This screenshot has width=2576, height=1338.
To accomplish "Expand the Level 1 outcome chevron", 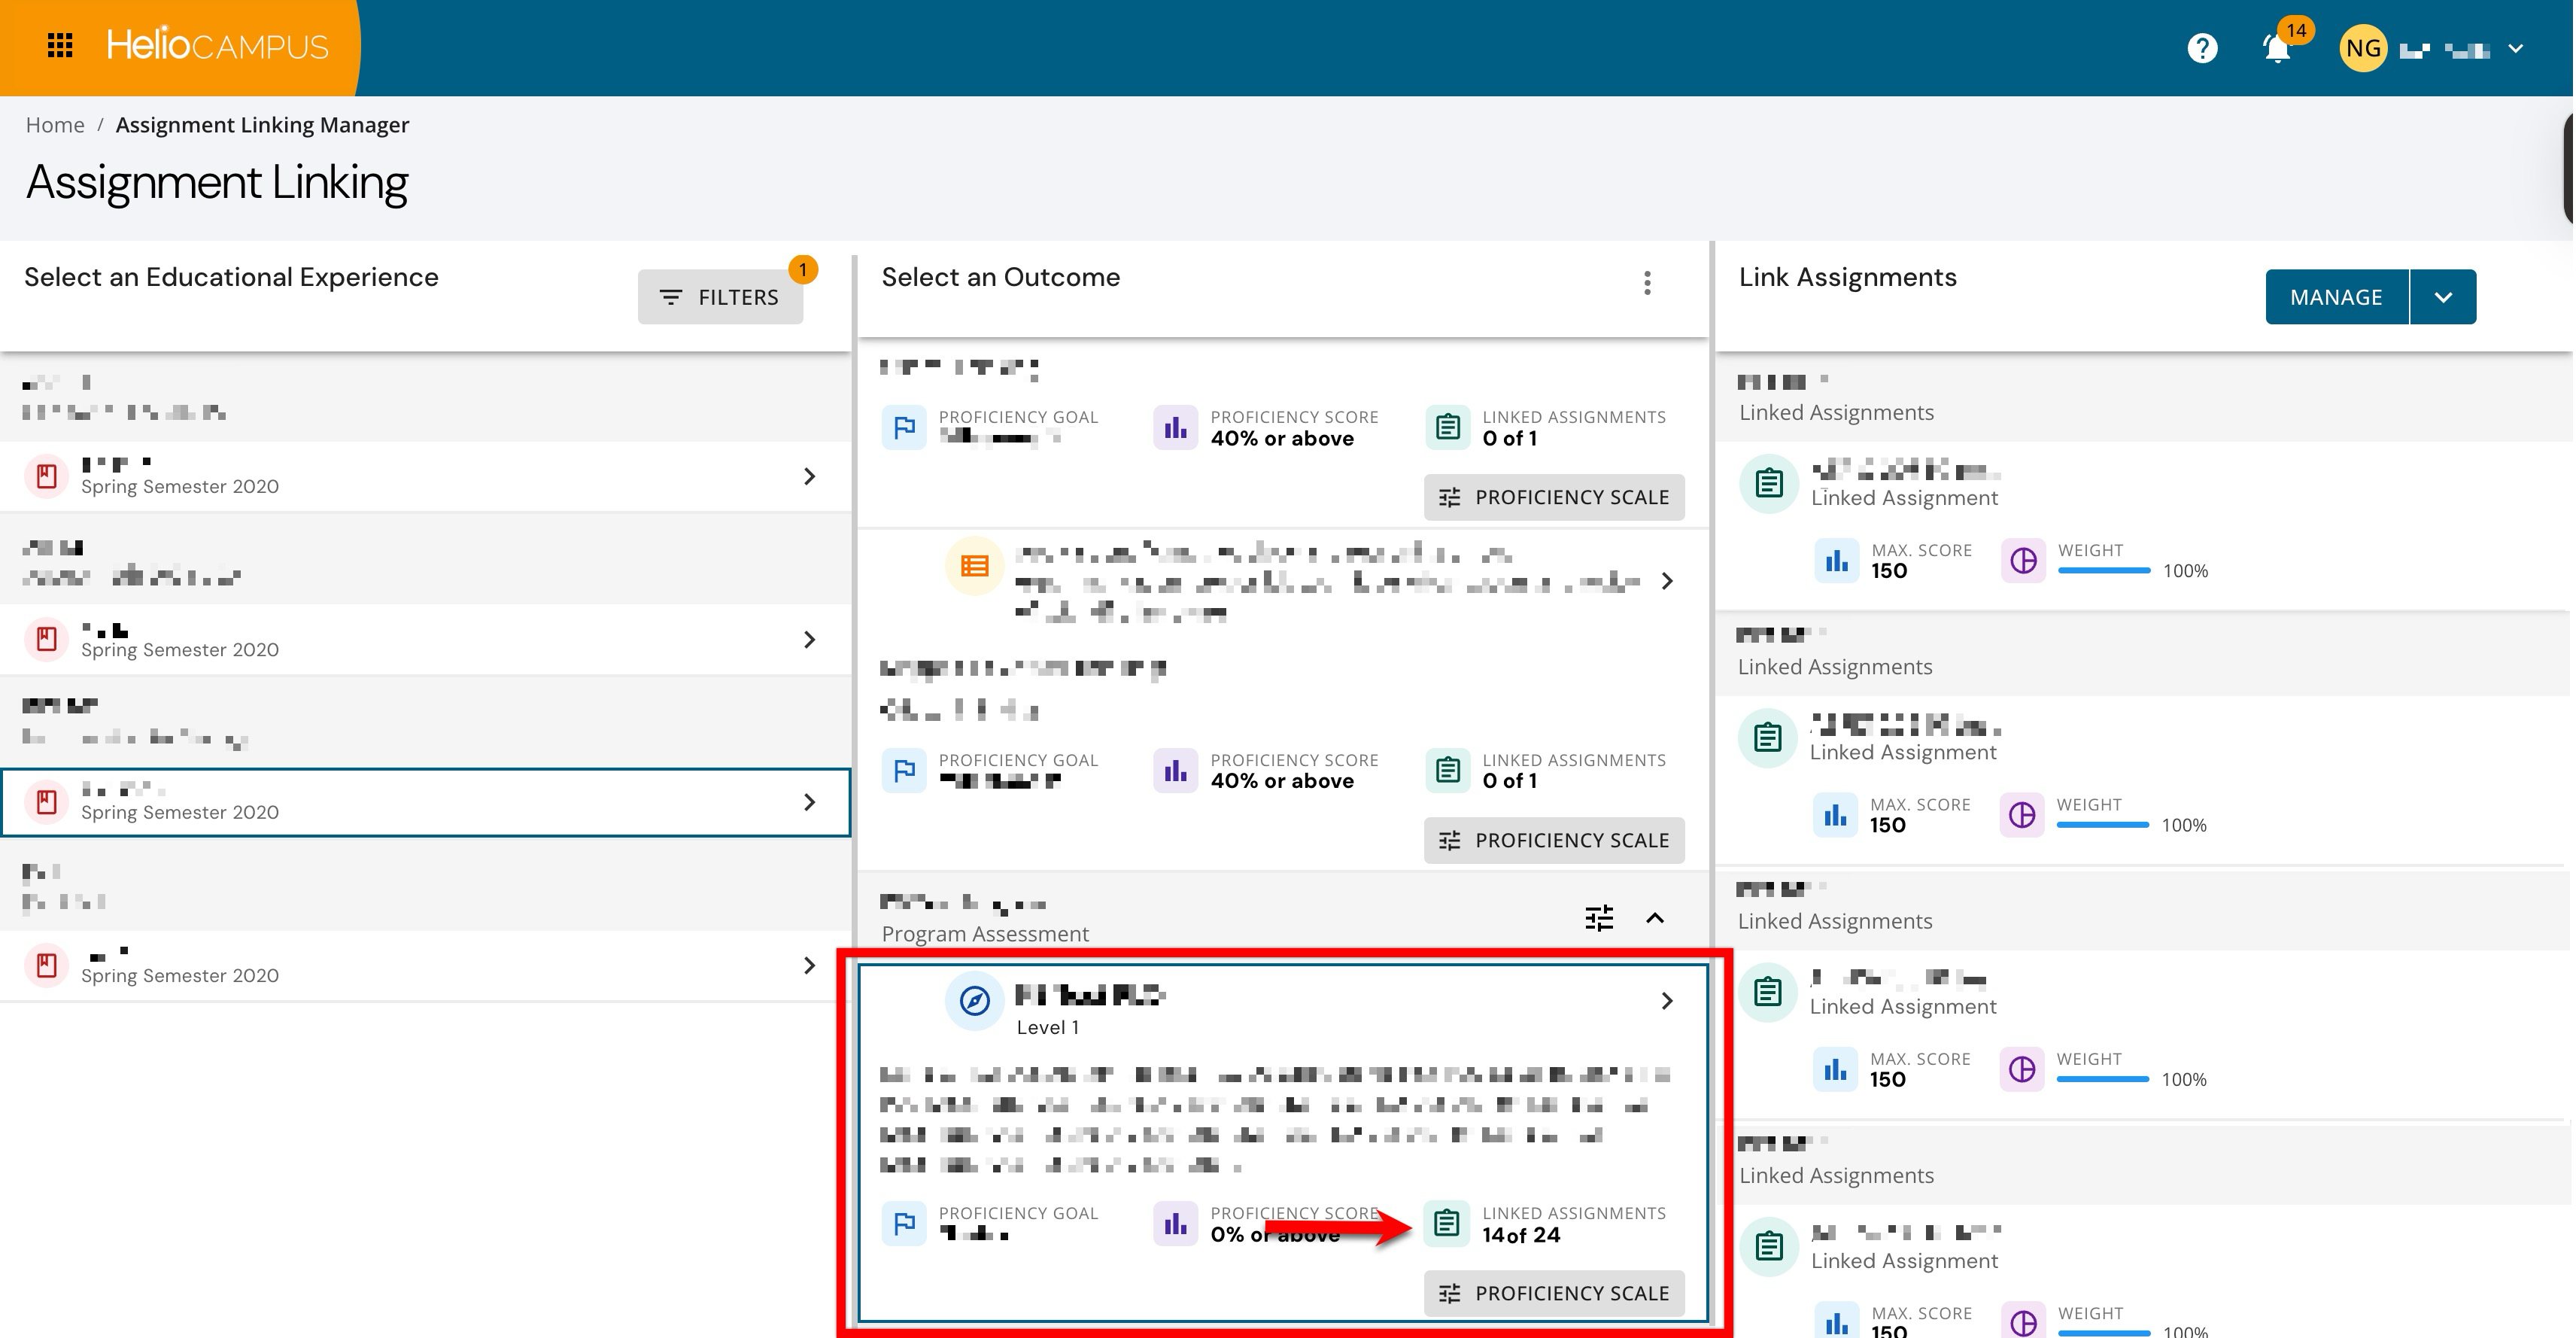I will tap(1667, 1001).
